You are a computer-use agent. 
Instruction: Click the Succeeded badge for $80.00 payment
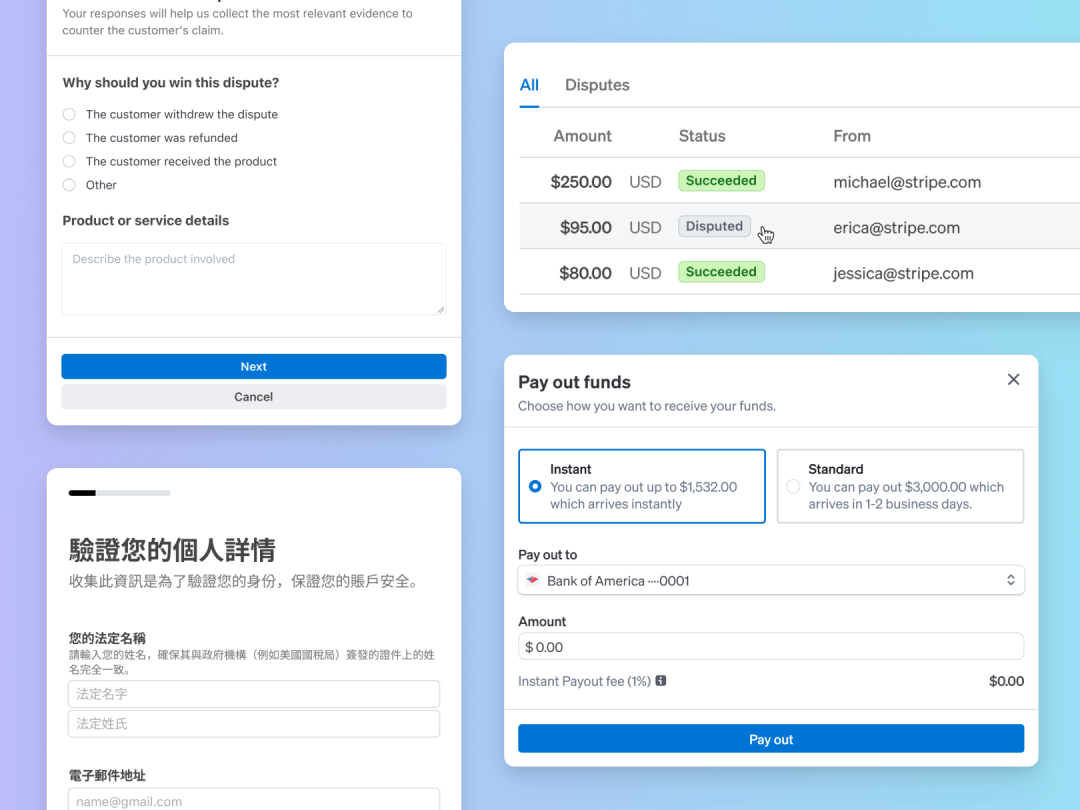[x=721, y=271]
